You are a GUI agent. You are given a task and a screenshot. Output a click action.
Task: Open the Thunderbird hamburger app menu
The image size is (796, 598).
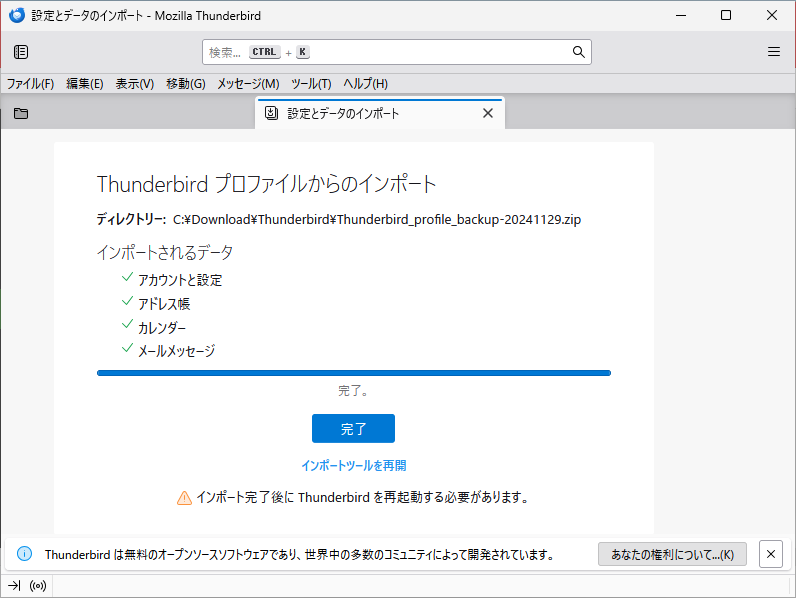pyautogui.click(x=774, y=52)
